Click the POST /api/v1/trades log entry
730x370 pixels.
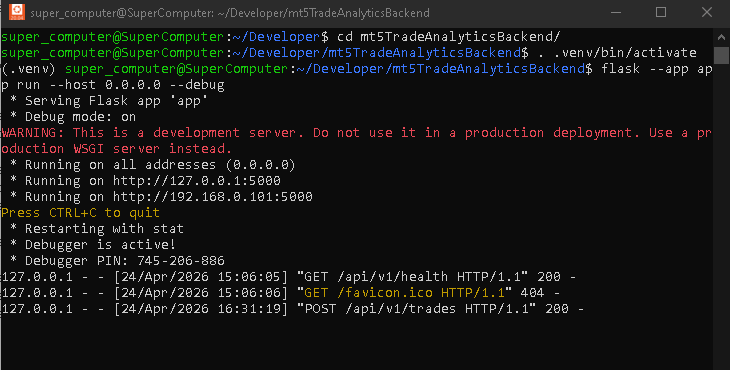[292, 309]
